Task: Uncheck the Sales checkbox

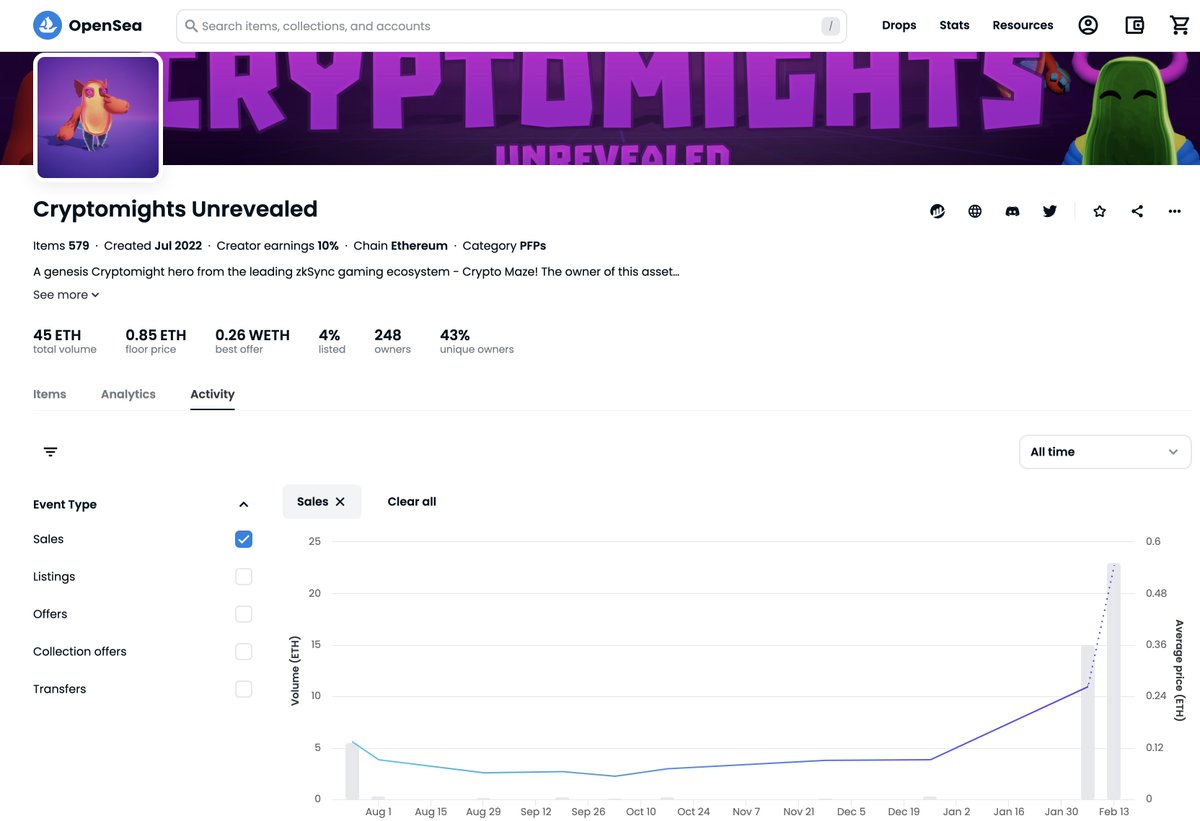Action: point(244,539)
